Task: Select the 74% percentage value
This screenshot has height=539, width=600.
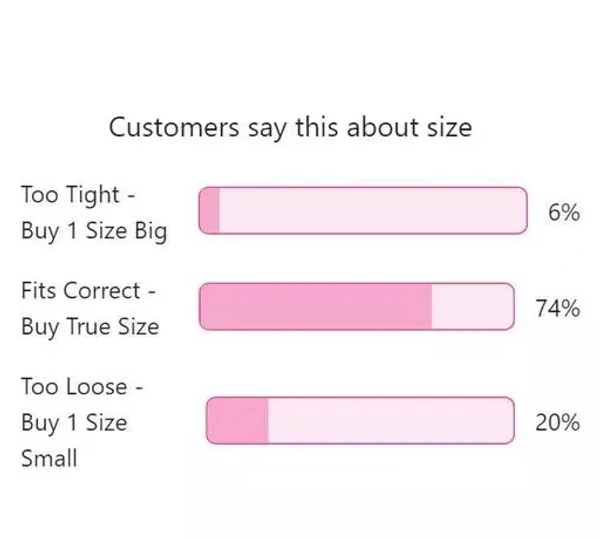Action: coord(557,308)
